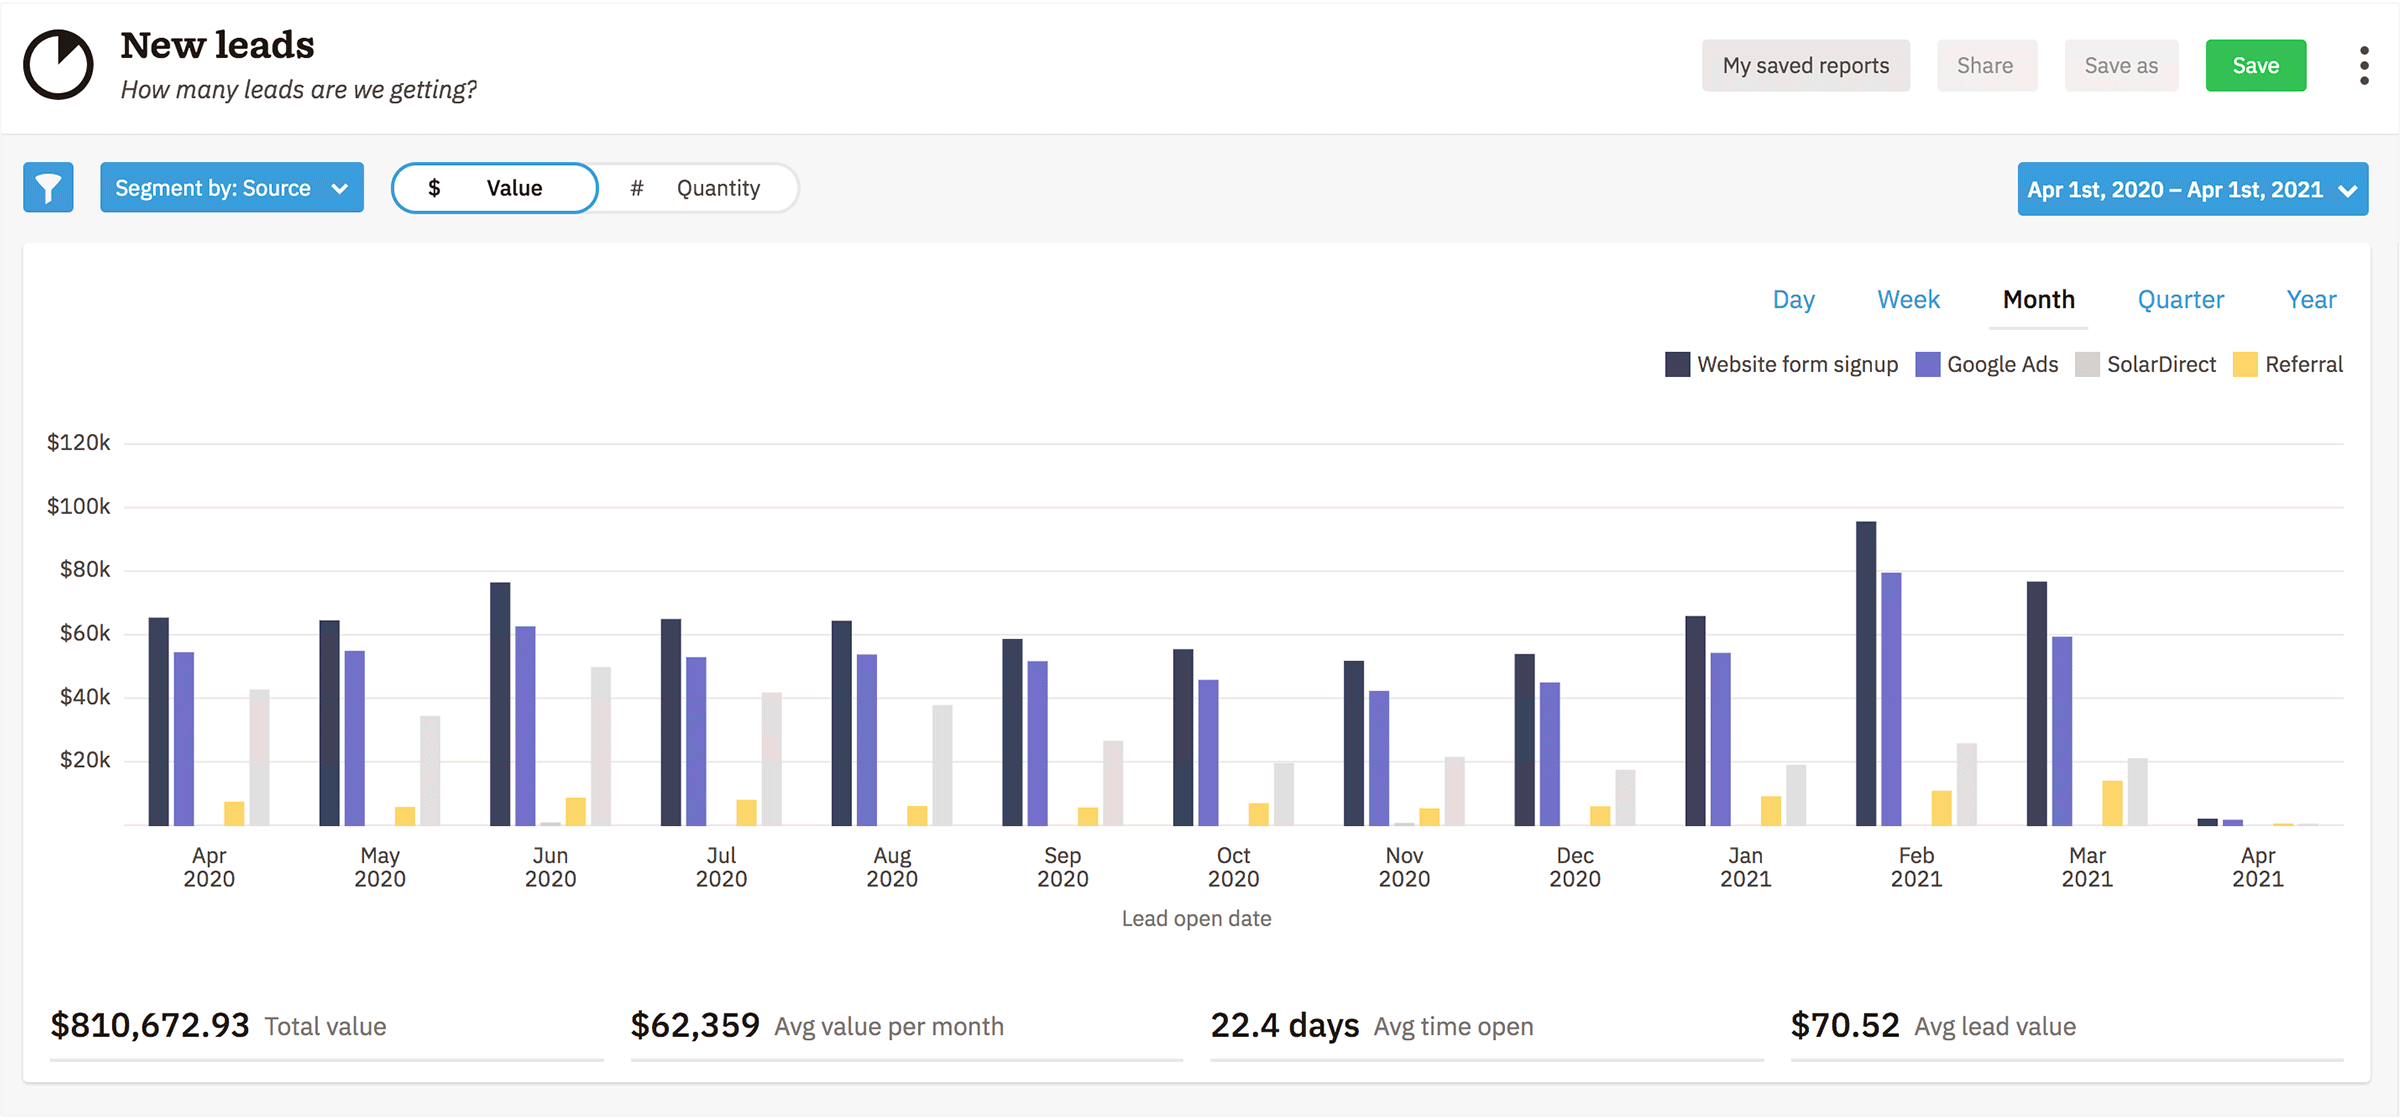Viewport: 2400px width, 1120px height.
Task: Click the Website form signup legend swatch
Action: click(1677, 365)
